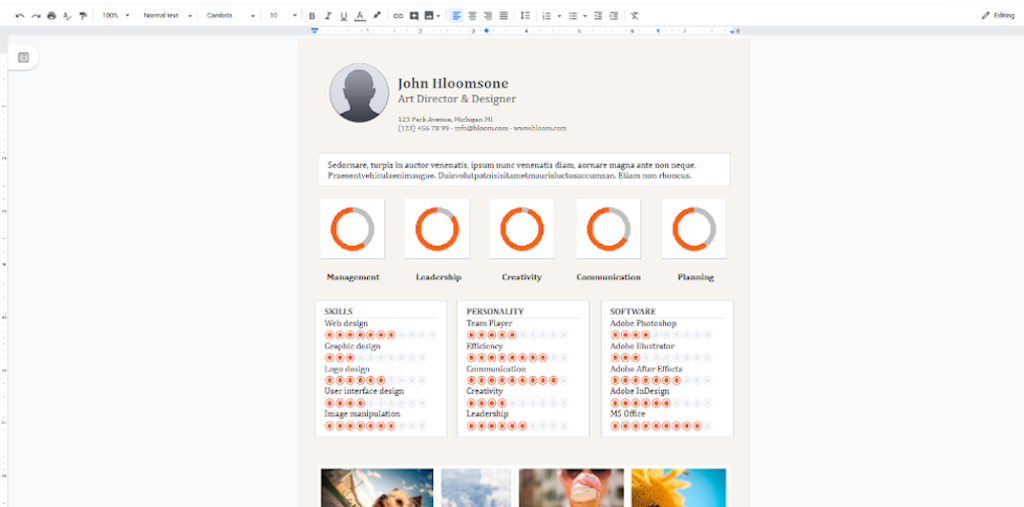Click the phone and email contact line
The width and height of the screenshot is (1024, 507).
click(x=482, y=128)
